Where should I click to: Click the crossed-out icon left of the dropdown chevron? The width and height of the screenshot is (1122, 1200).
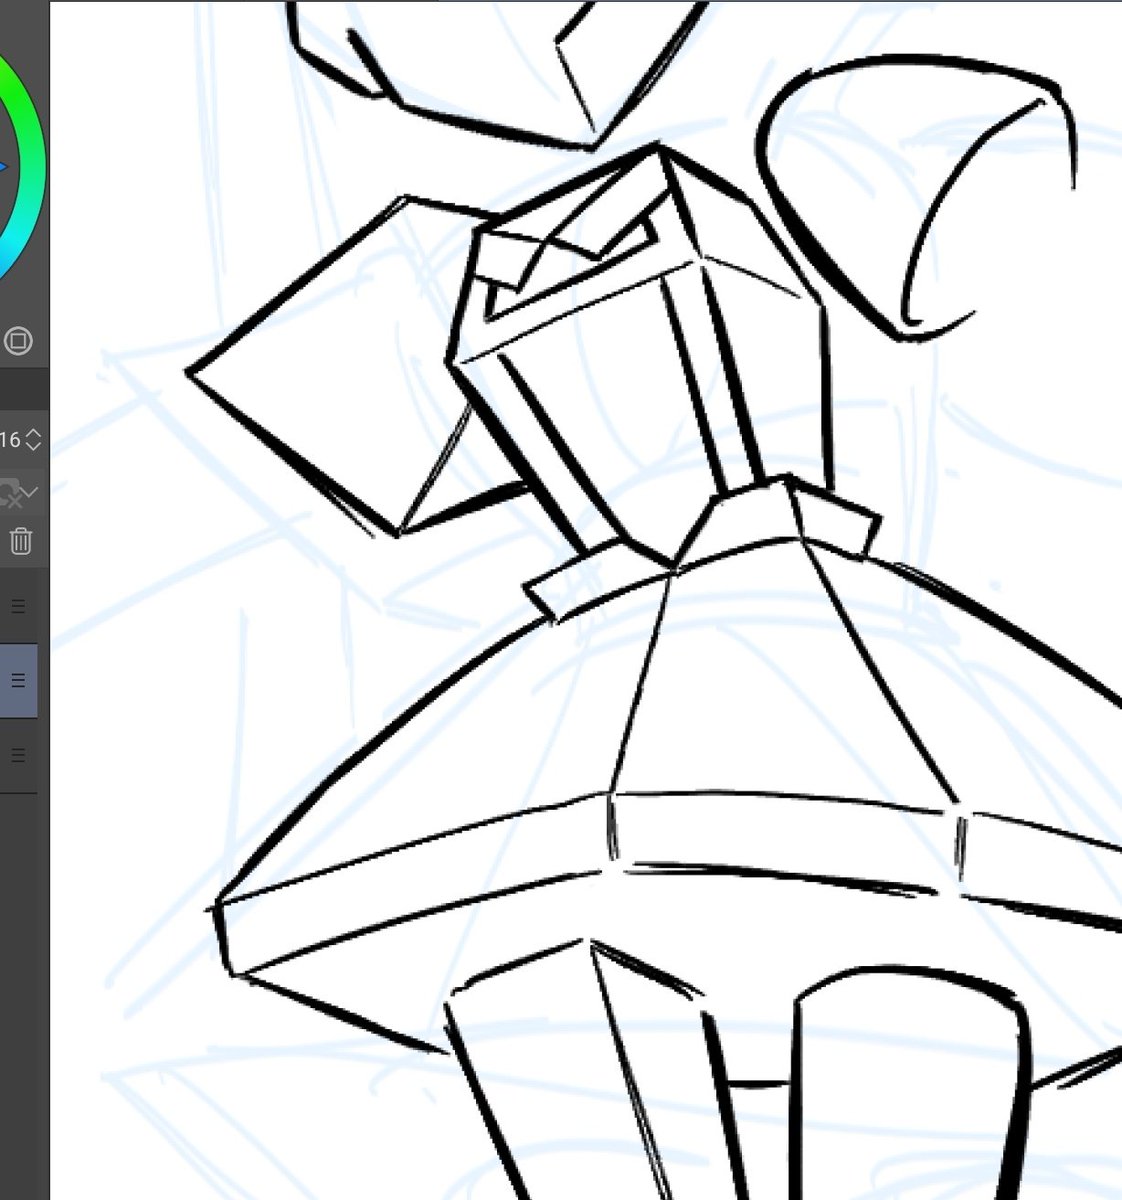click(9, 492)
